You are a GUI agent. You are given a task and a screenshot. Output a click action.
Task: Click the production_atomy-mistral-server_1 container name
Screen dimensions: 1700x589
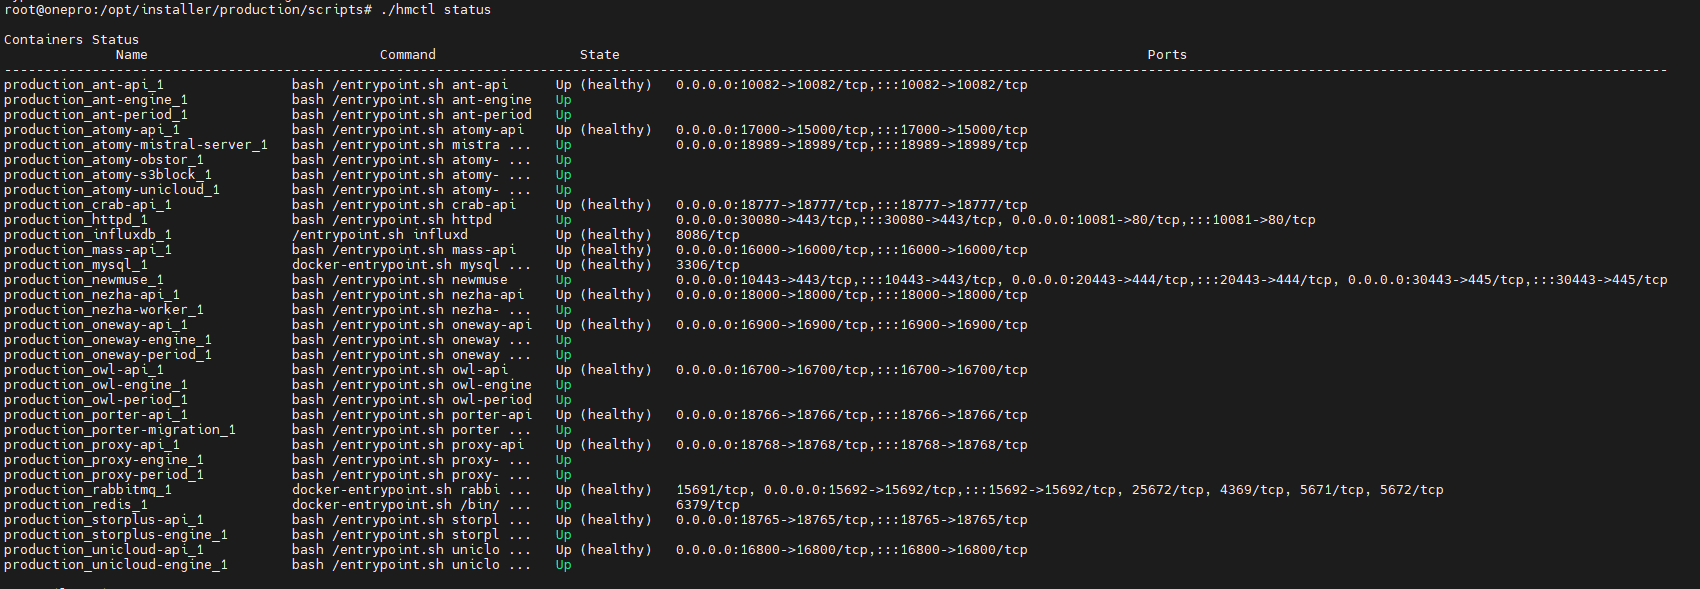coord(136,145)
